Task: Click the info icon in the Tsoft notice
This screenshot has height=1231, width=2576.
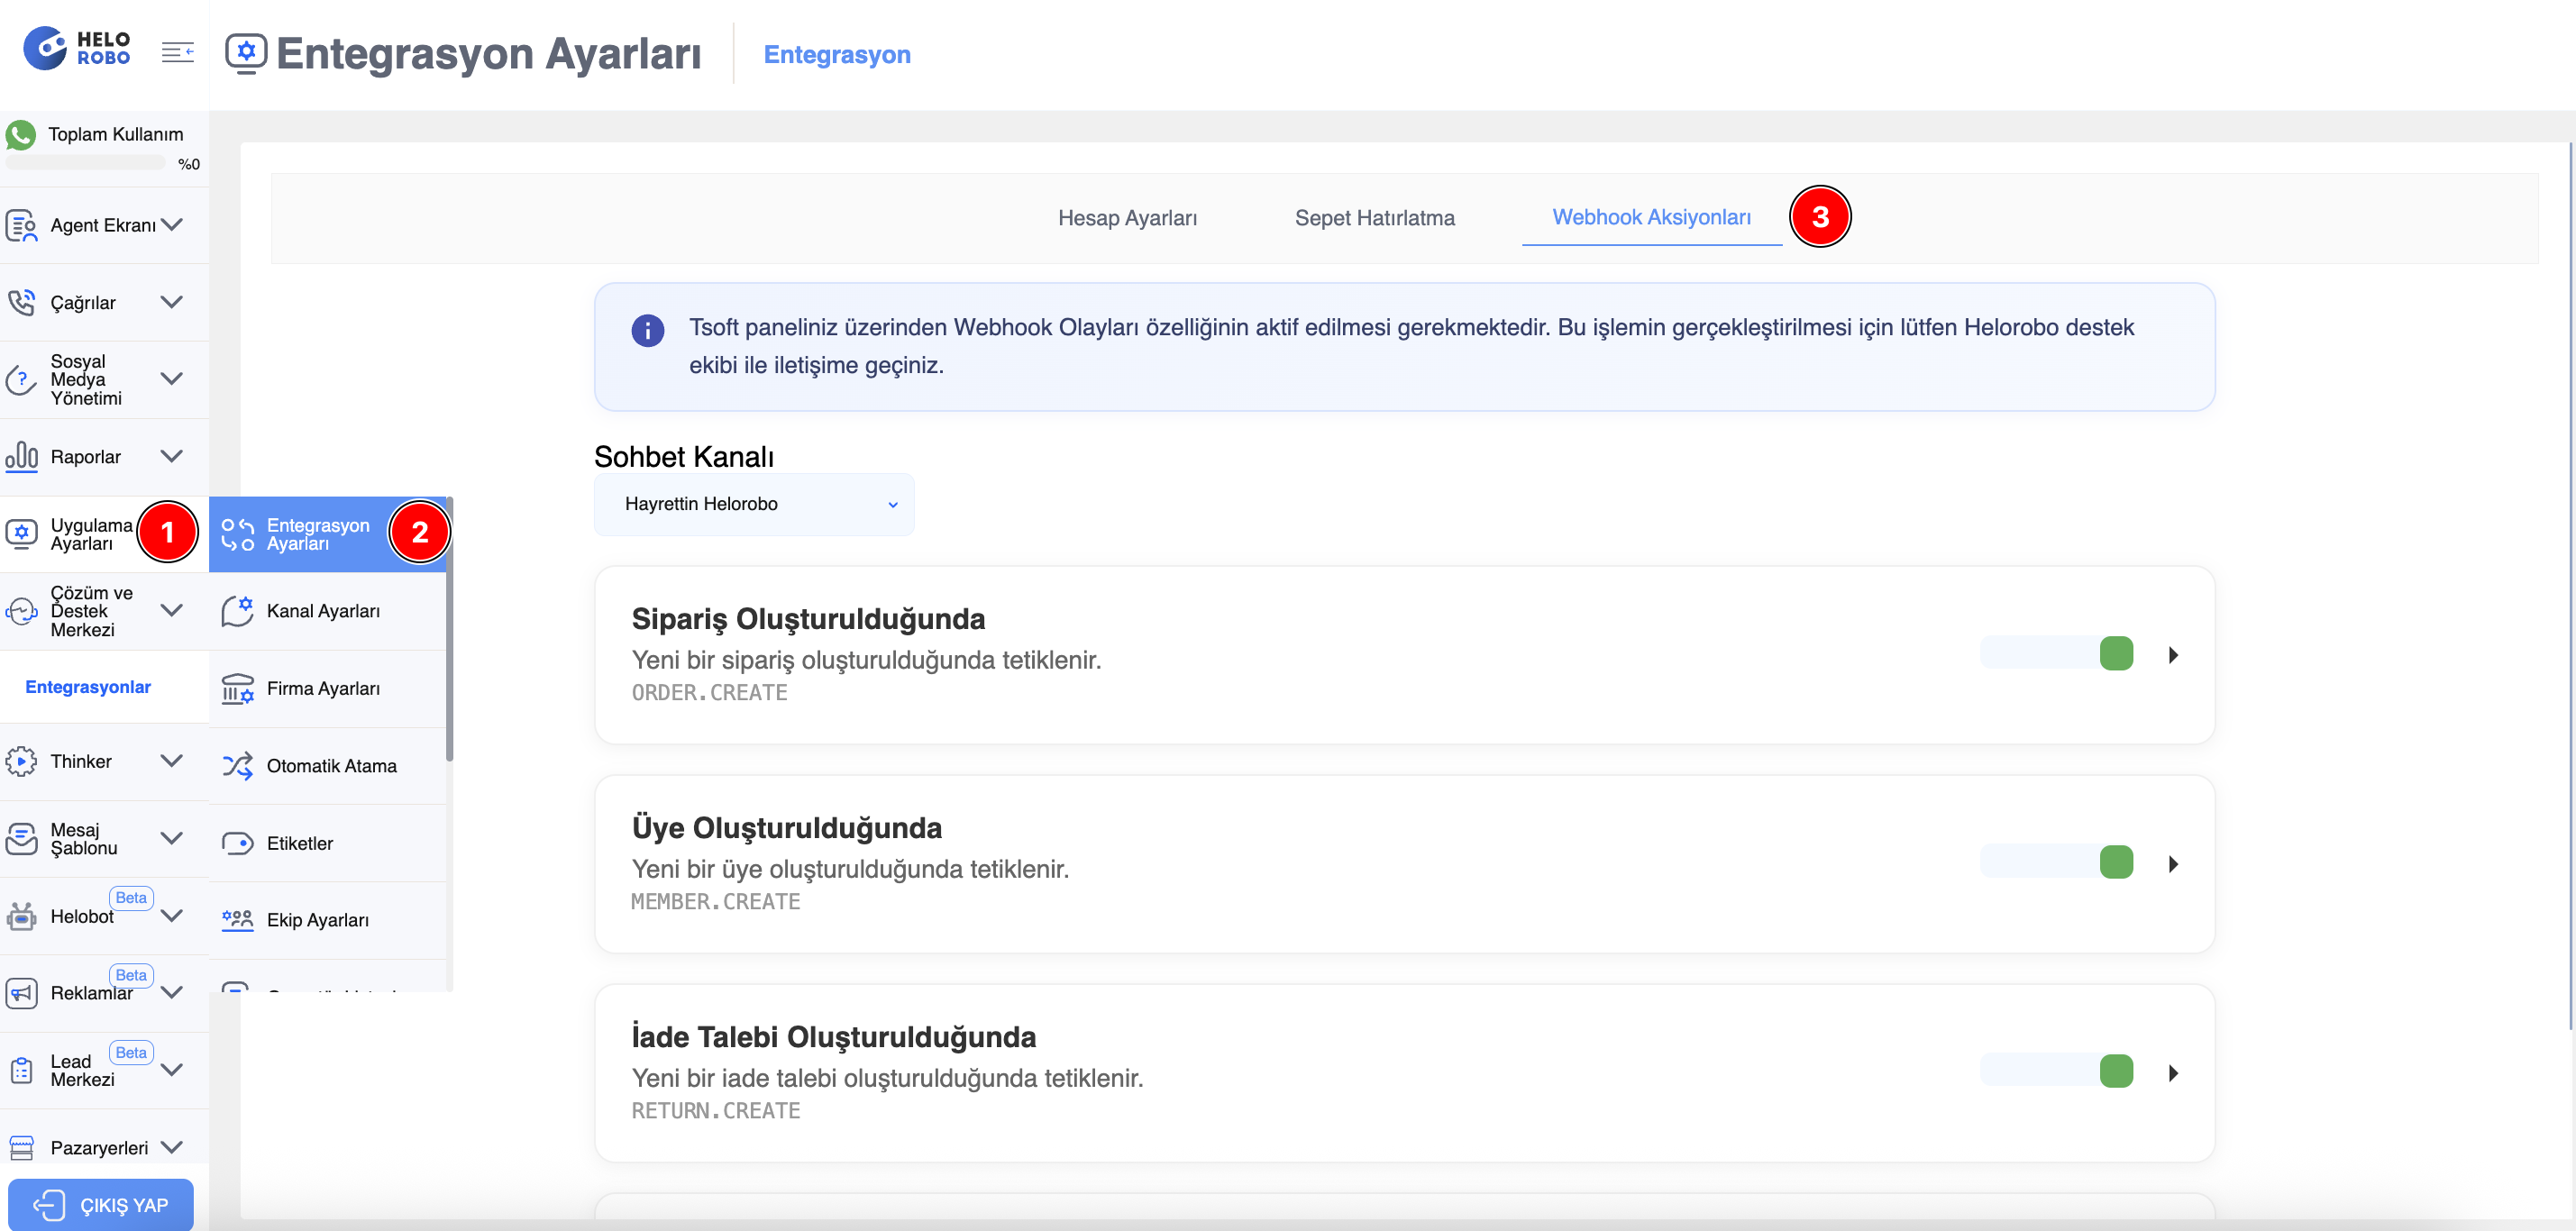Action: 647,330
